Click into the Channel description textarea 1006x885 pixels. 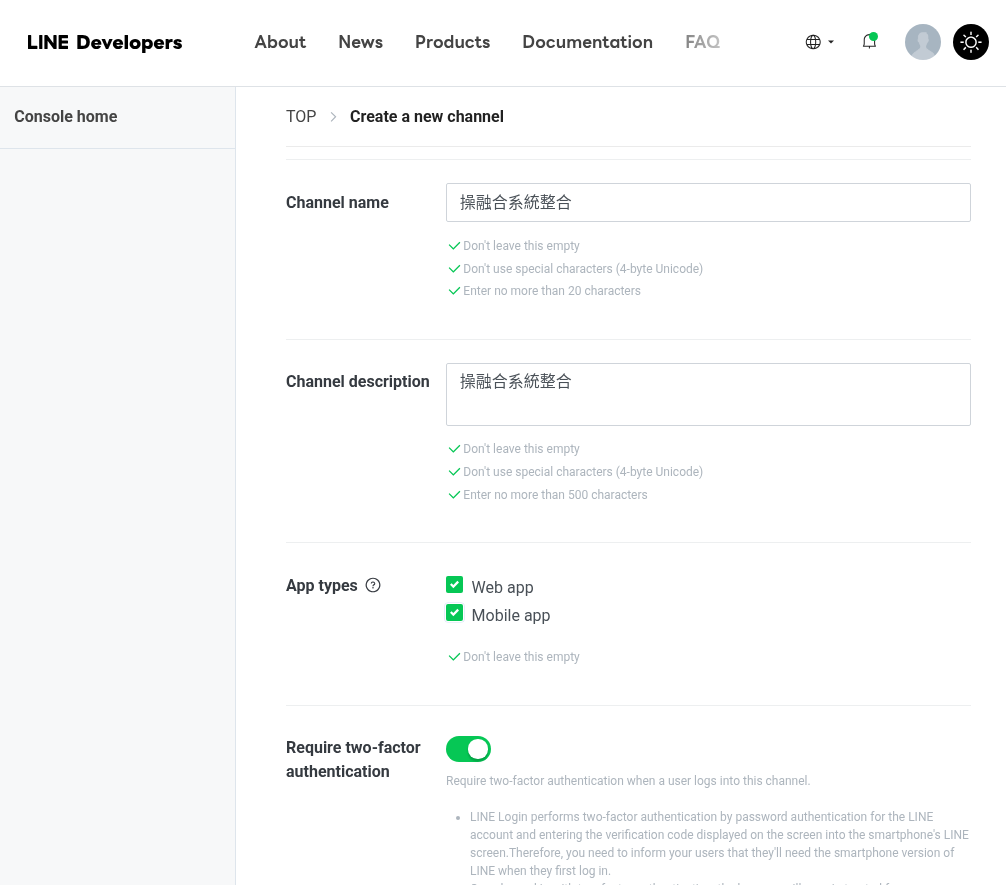708,395
